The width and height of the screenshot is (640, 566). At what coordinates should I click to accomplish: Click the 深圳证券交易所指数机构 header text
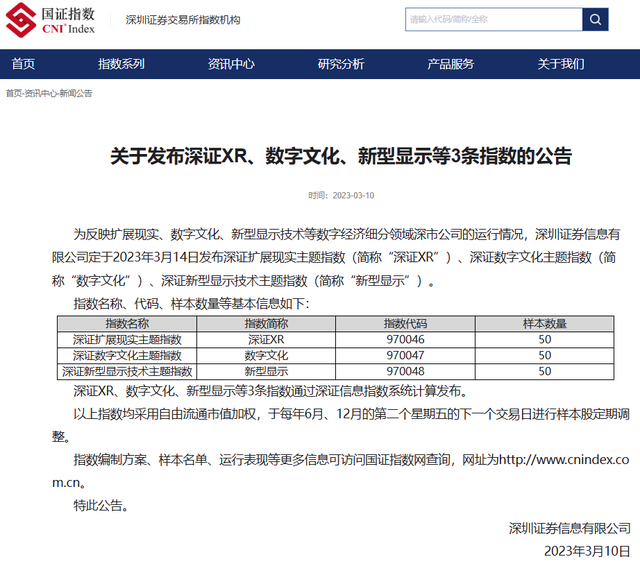pos(183,20)
